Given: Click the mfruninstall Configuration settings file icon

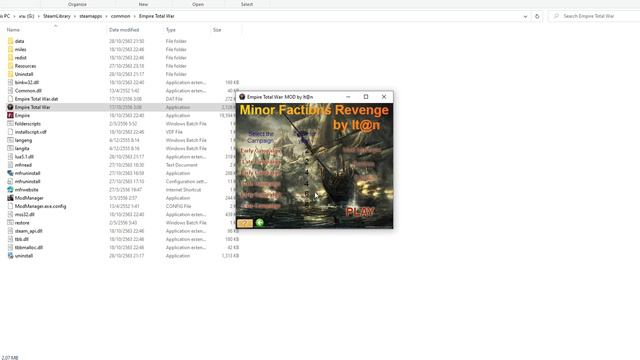Looking at the screenshot, I should 10,181.
